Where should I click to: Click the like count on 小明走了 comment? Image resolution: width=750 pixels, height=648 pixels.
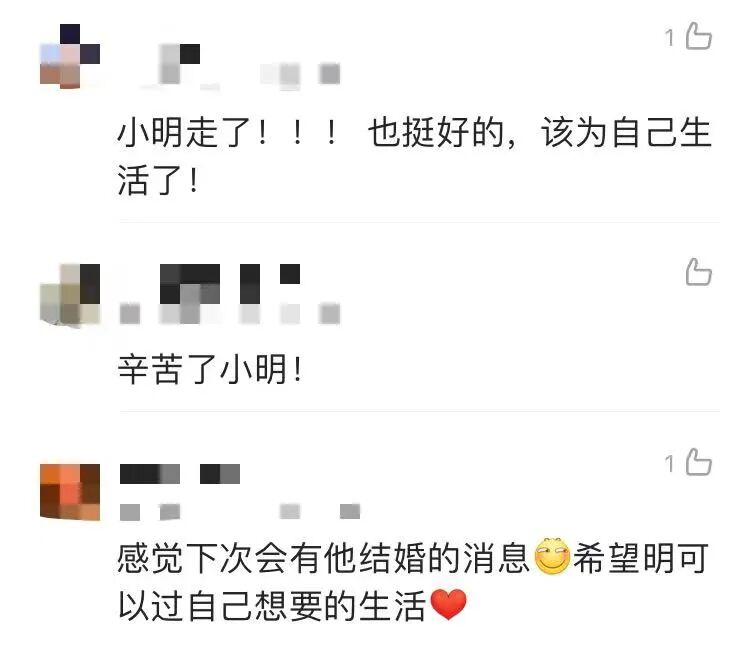[x=669, y=38]
